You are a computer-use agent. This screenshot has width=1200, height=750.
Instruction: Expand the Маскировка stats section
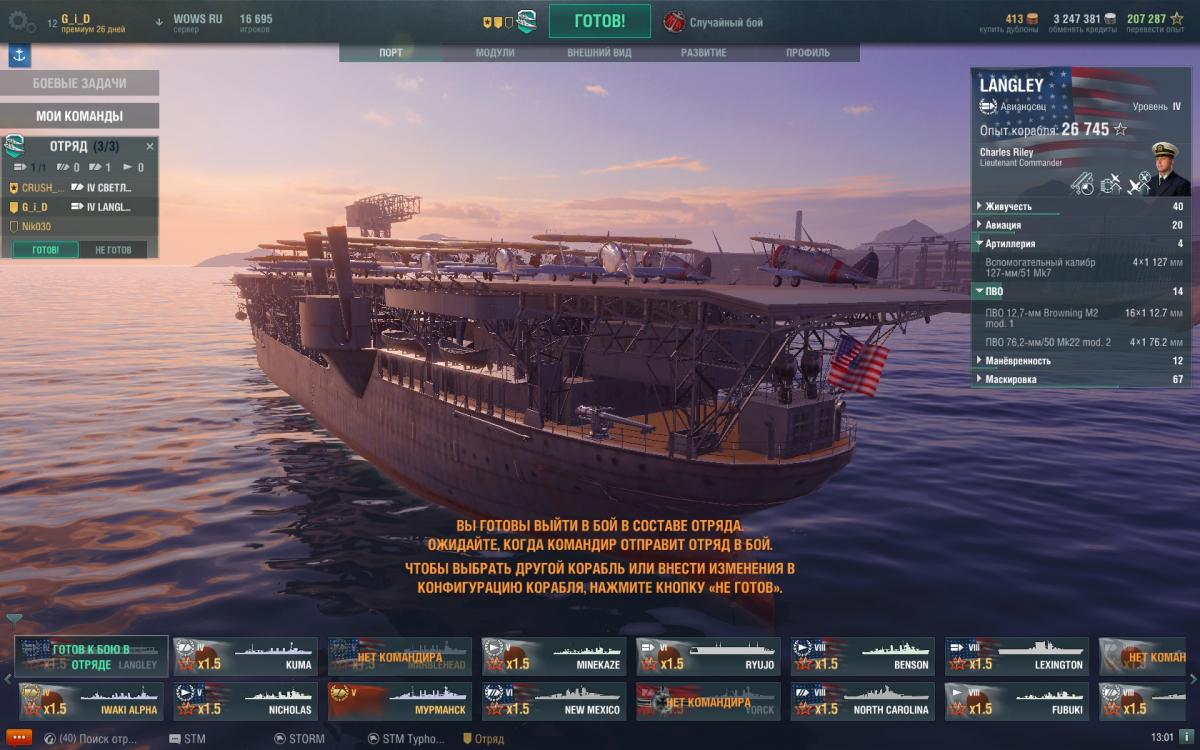(1080, 379)
